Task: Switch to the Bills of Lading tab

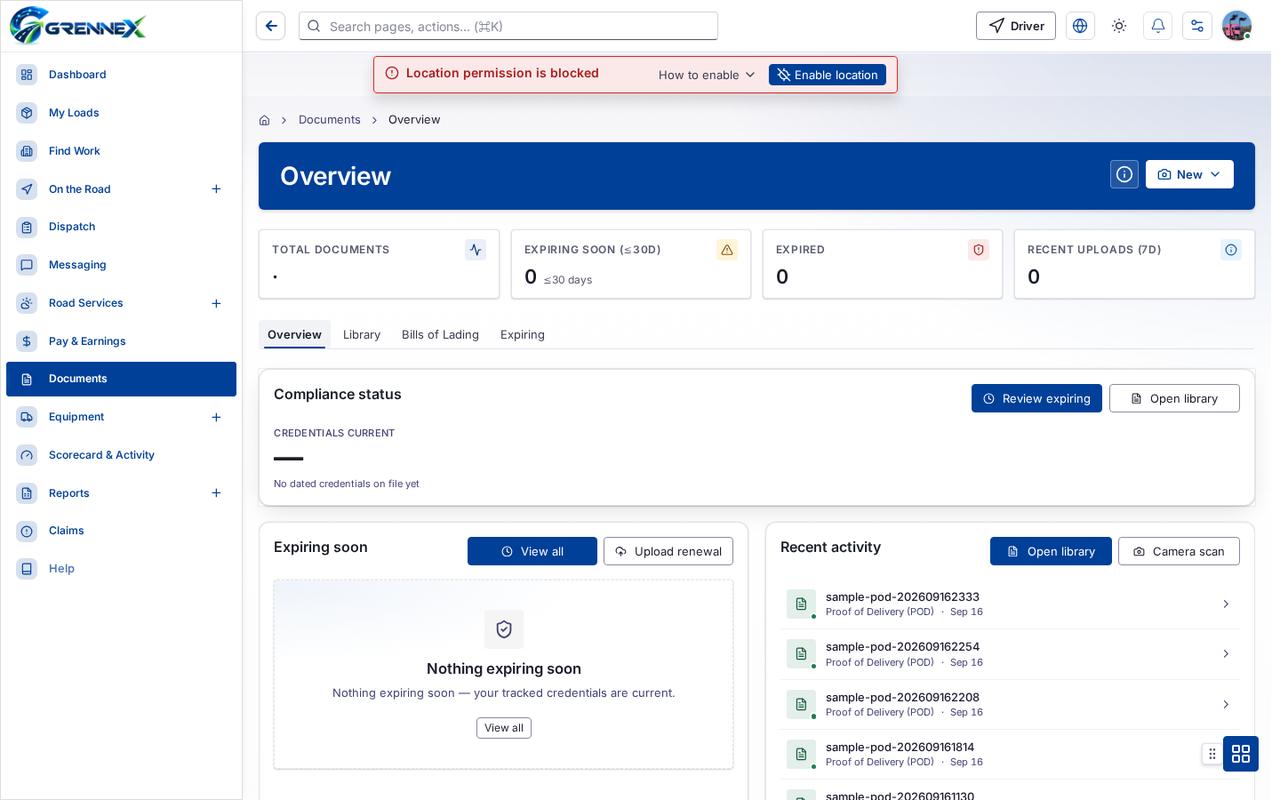Action: click(440, 334)
